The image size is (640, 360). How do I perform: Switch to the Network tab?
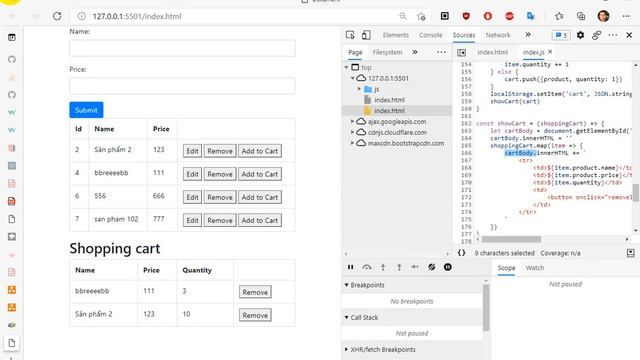[498, 35]
